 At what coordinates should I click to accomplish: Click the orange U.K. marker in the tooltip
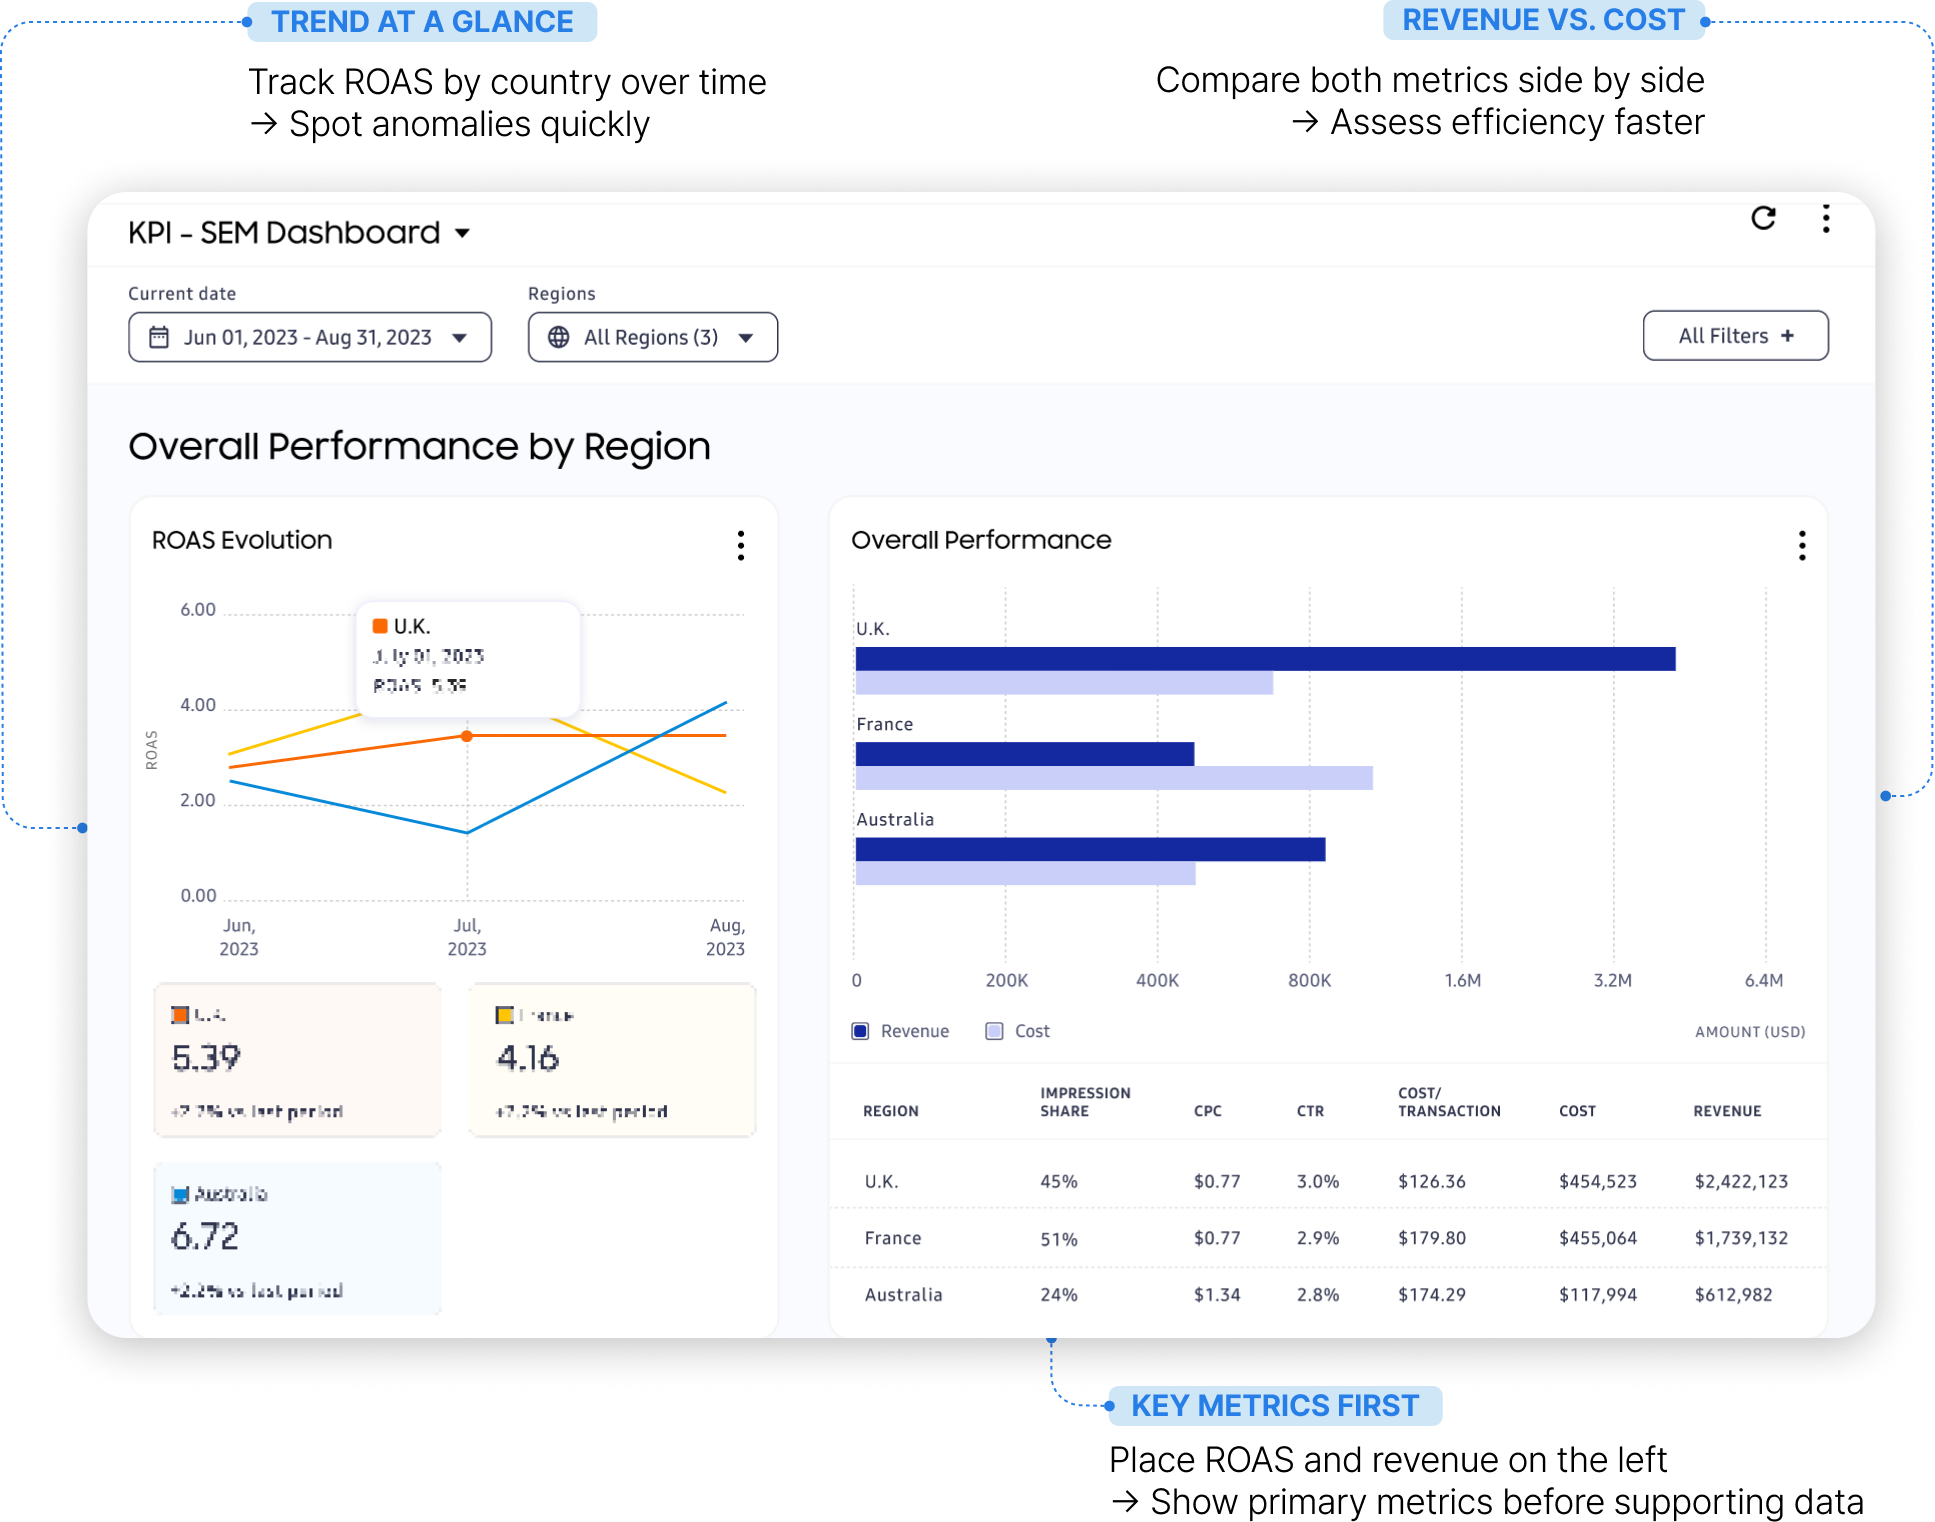pos(380,626)
